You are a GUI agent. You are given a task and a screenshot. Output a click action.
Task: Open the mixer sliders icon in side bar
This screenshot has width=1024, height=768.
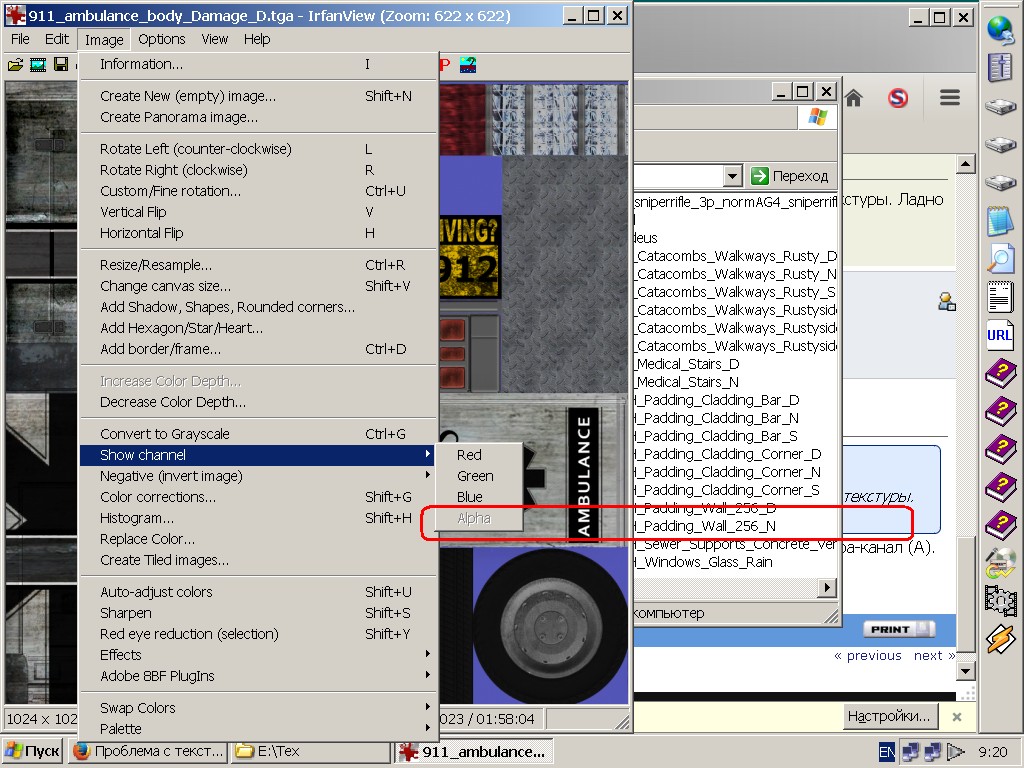tap(1000, 67)
